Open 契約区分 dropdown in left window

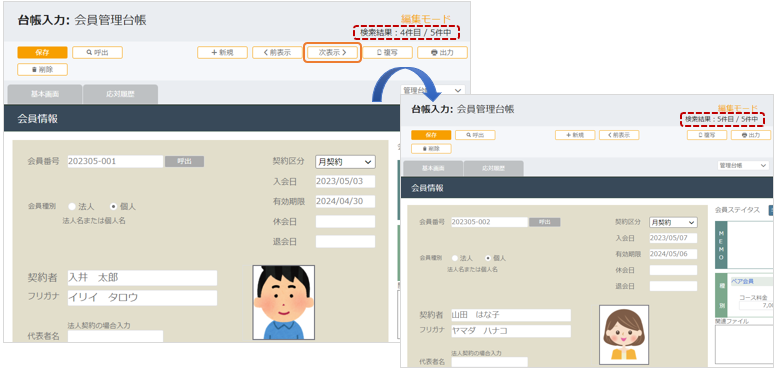click(345, 162)
